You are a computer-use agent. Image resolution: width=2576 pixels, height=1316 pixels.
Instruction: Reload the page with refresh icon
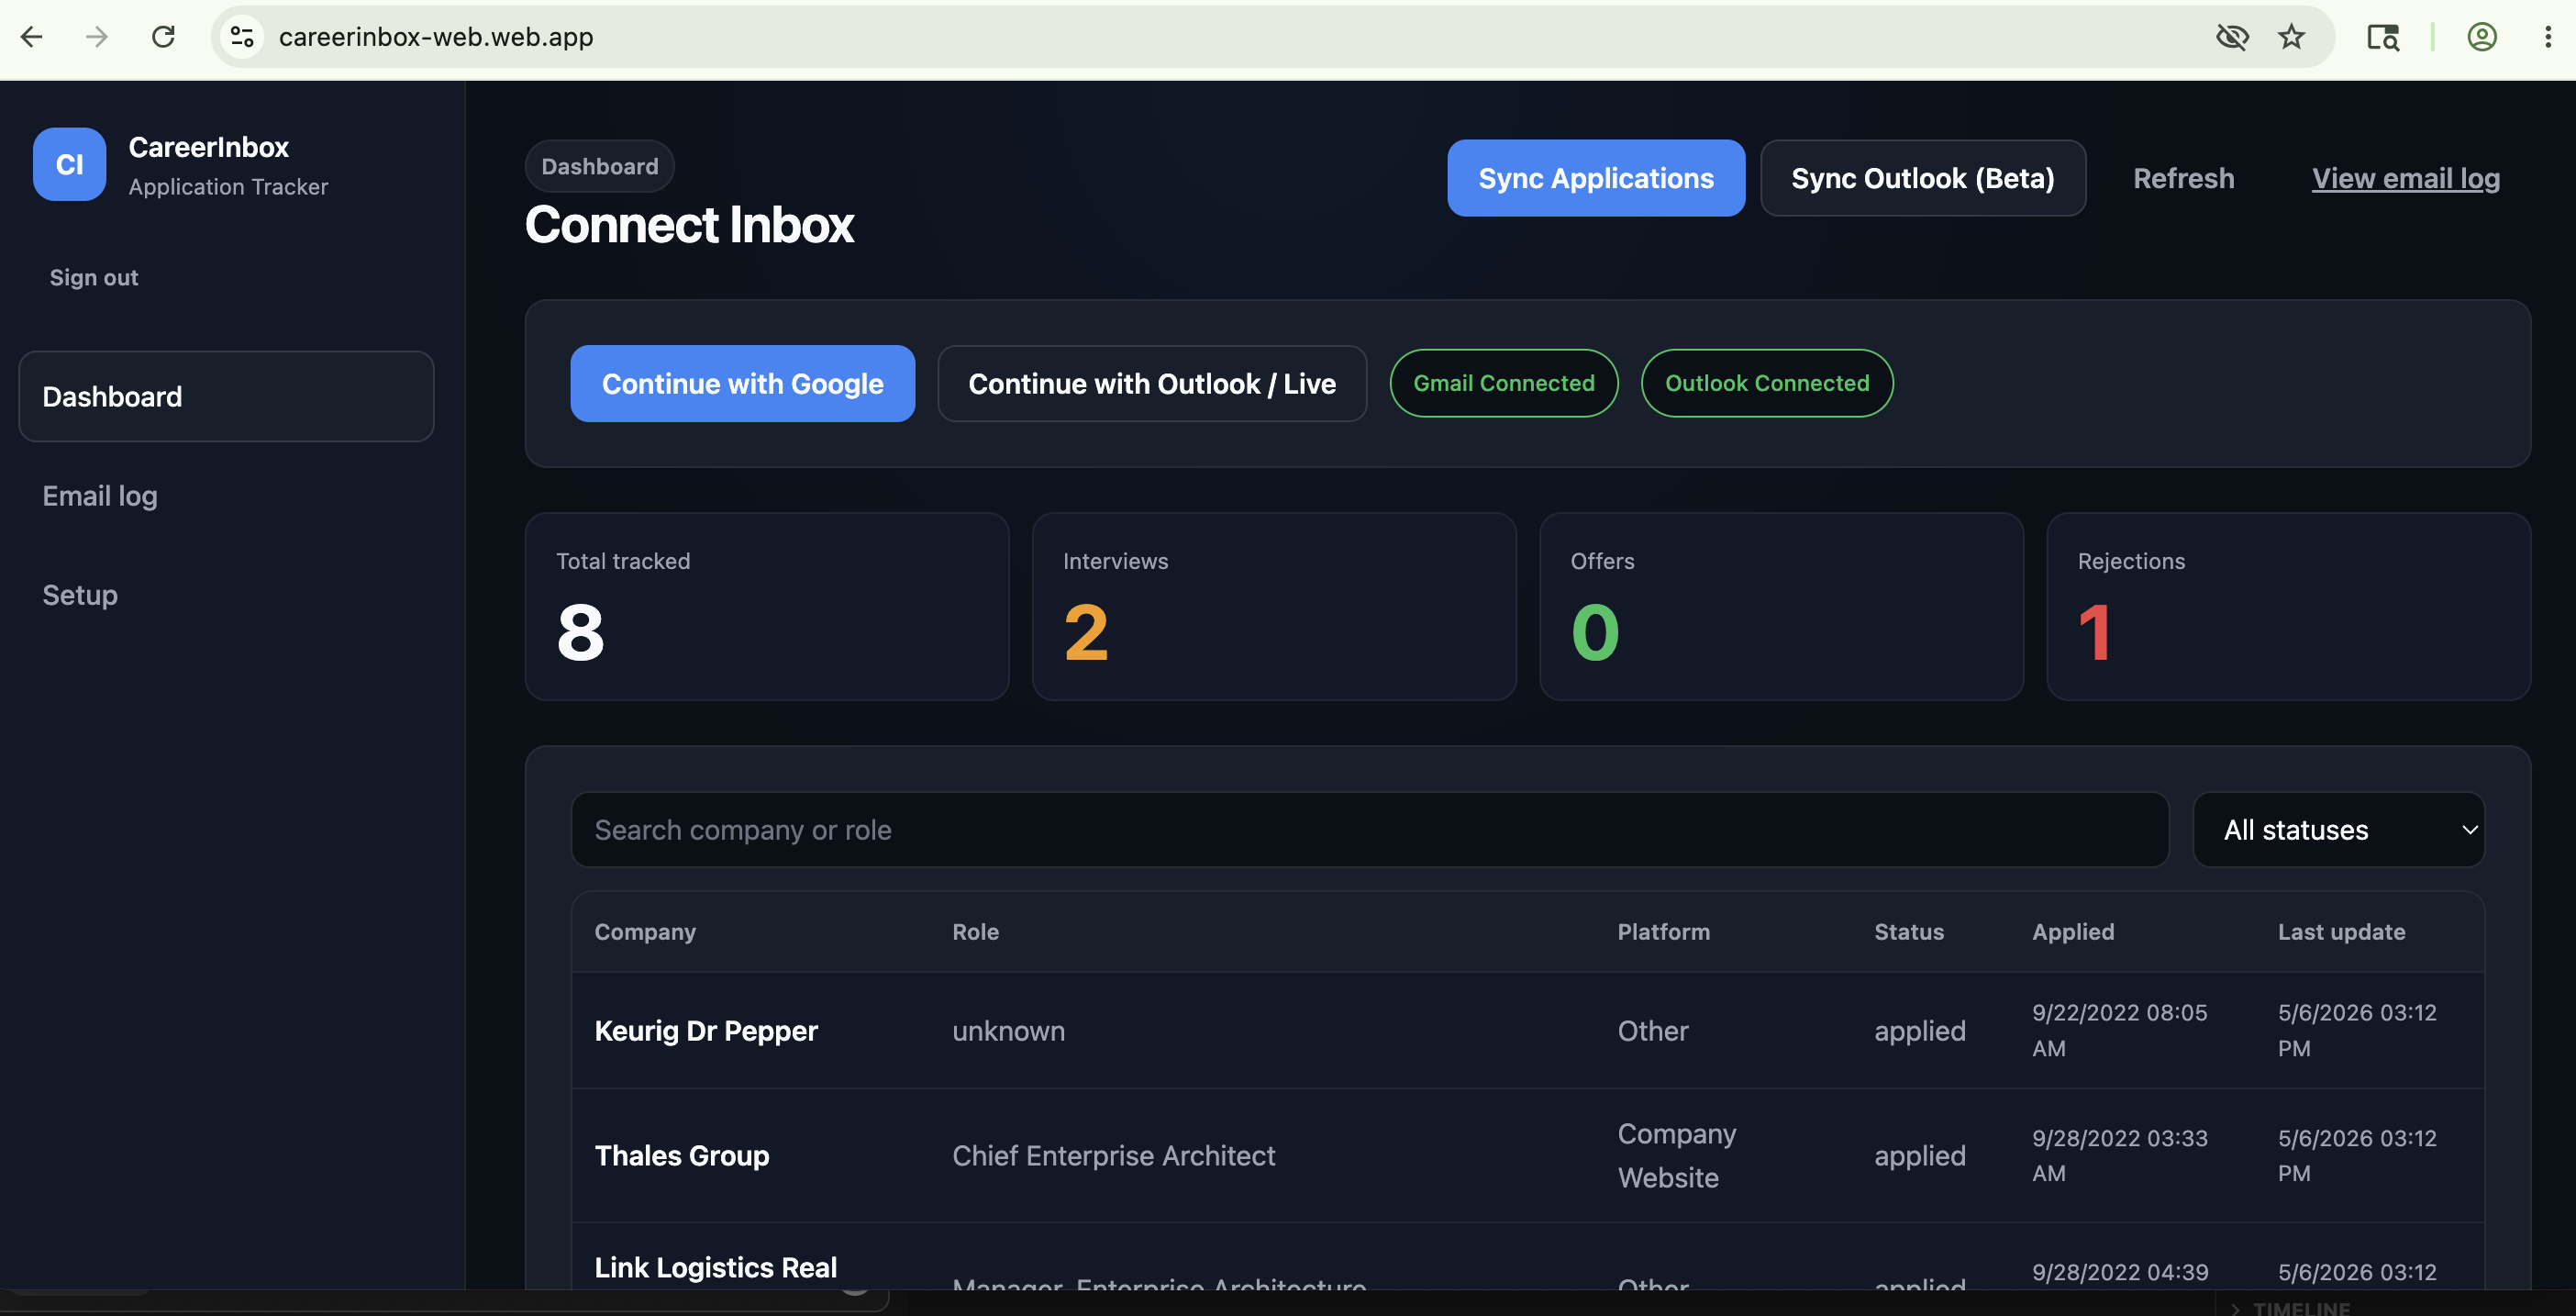163,37
